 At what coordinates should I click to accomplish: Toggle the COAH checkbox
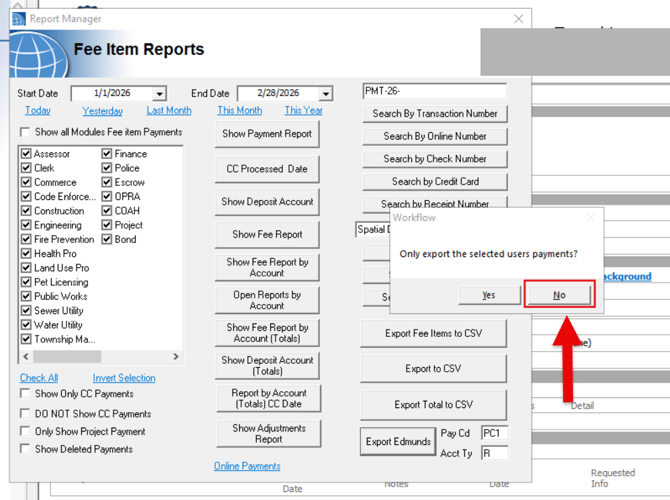pos(107,211)
